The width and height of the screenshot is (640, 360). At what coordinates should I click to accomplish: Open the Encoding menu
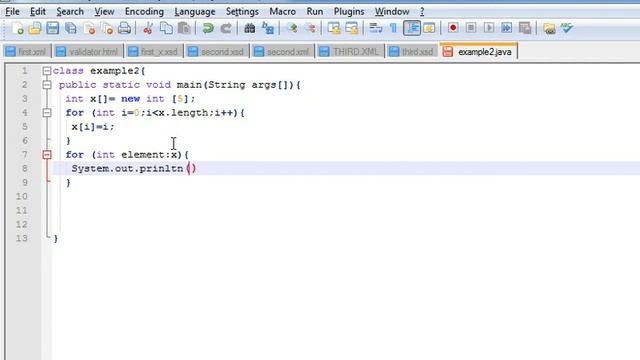click(x=144, y=11)
